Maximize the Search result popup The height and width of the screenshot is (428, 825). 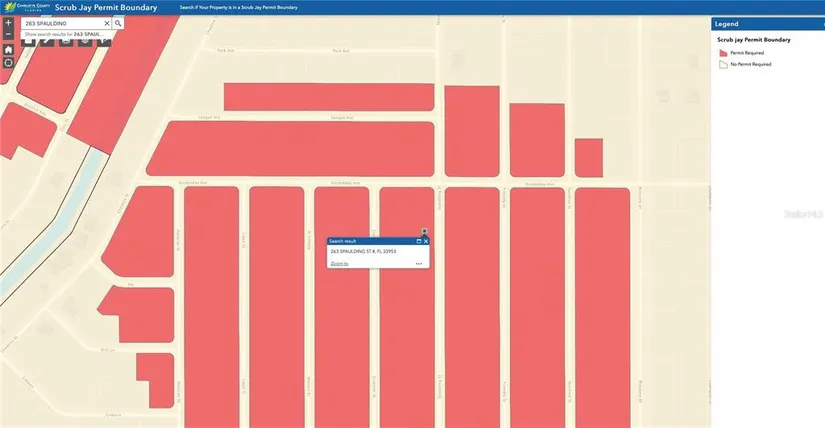418,241
